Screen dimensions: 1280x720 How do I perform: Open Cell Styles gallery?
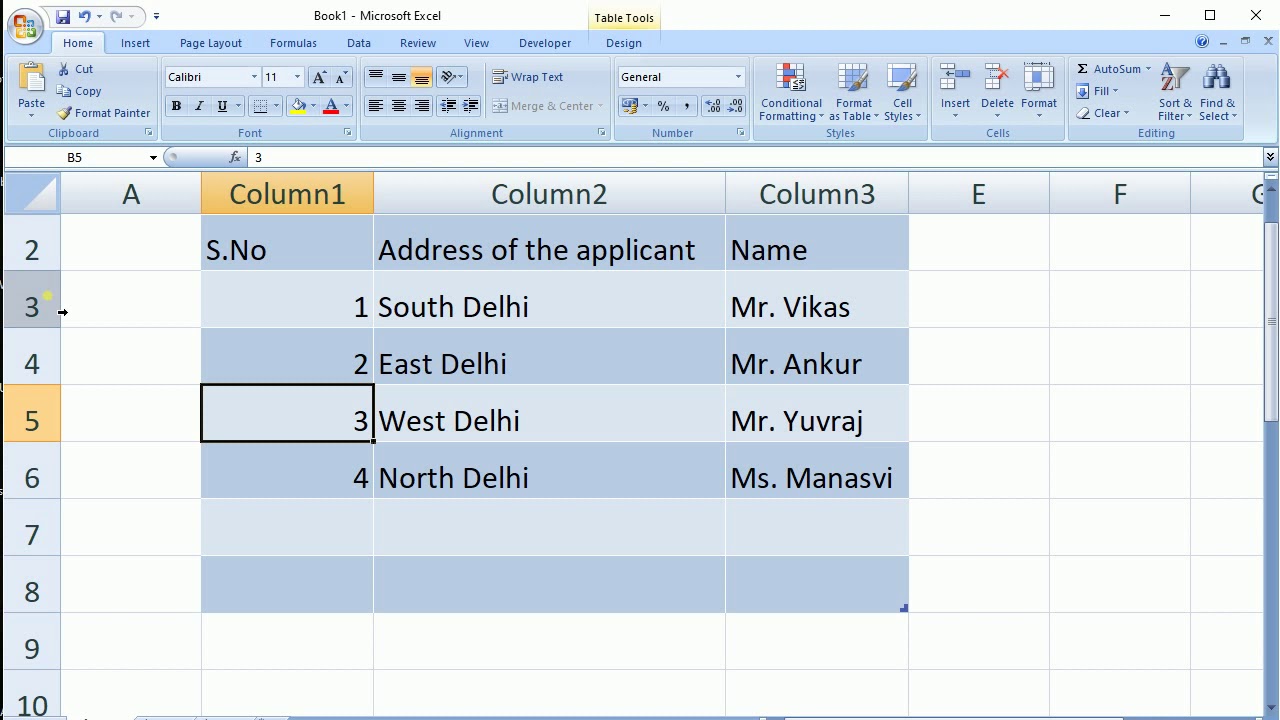point(902,93)
